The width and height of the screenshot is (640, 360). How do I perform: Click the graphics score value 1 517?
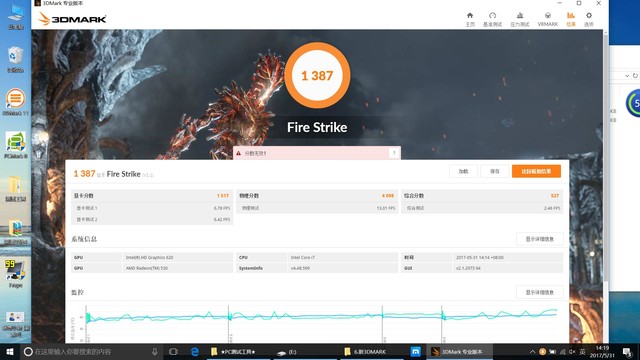[223, 196]
